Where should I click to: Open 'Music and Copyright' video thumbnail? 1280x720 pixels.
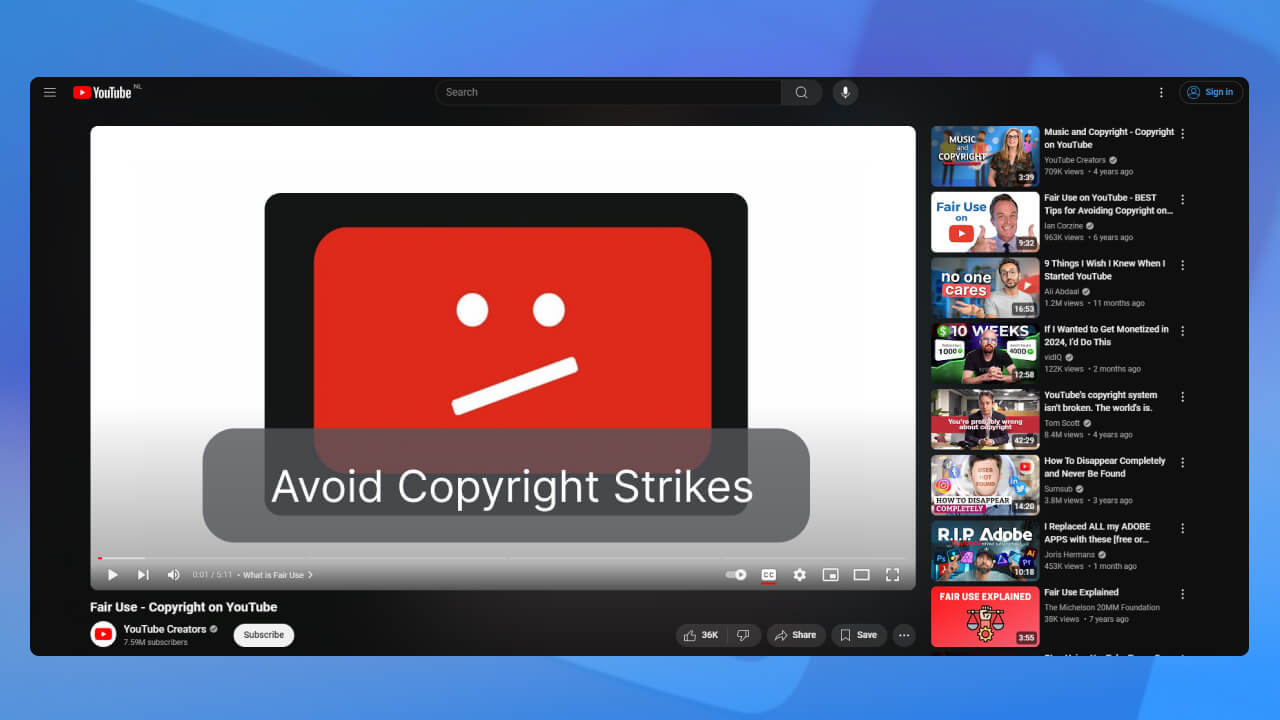tap(985, 156)
